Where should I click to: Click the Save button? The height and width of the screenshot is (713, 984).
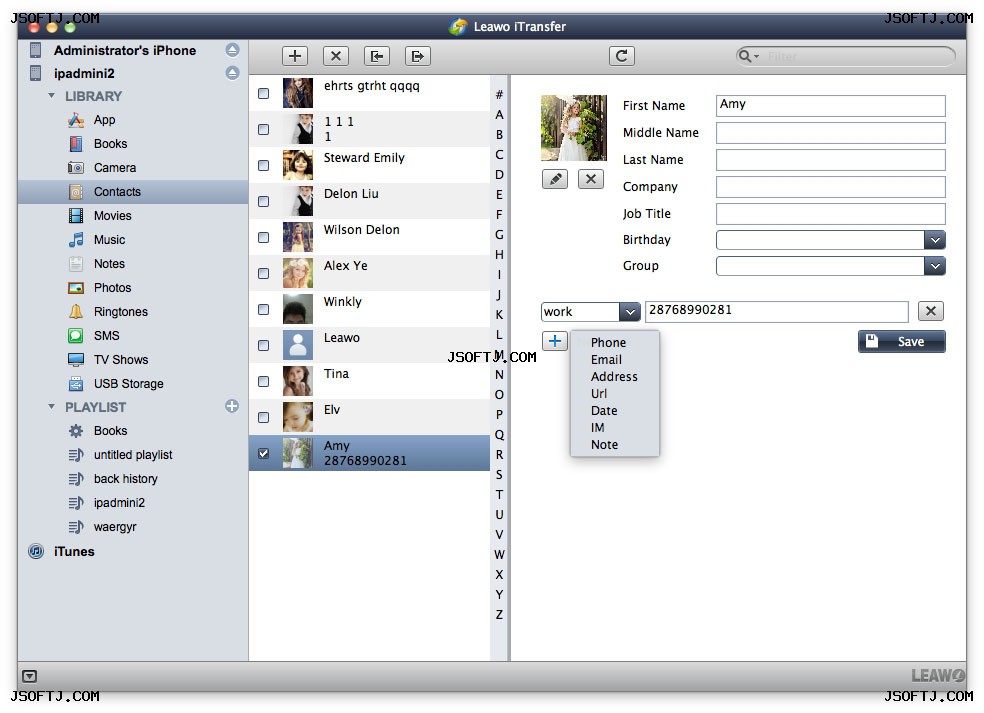901,341
